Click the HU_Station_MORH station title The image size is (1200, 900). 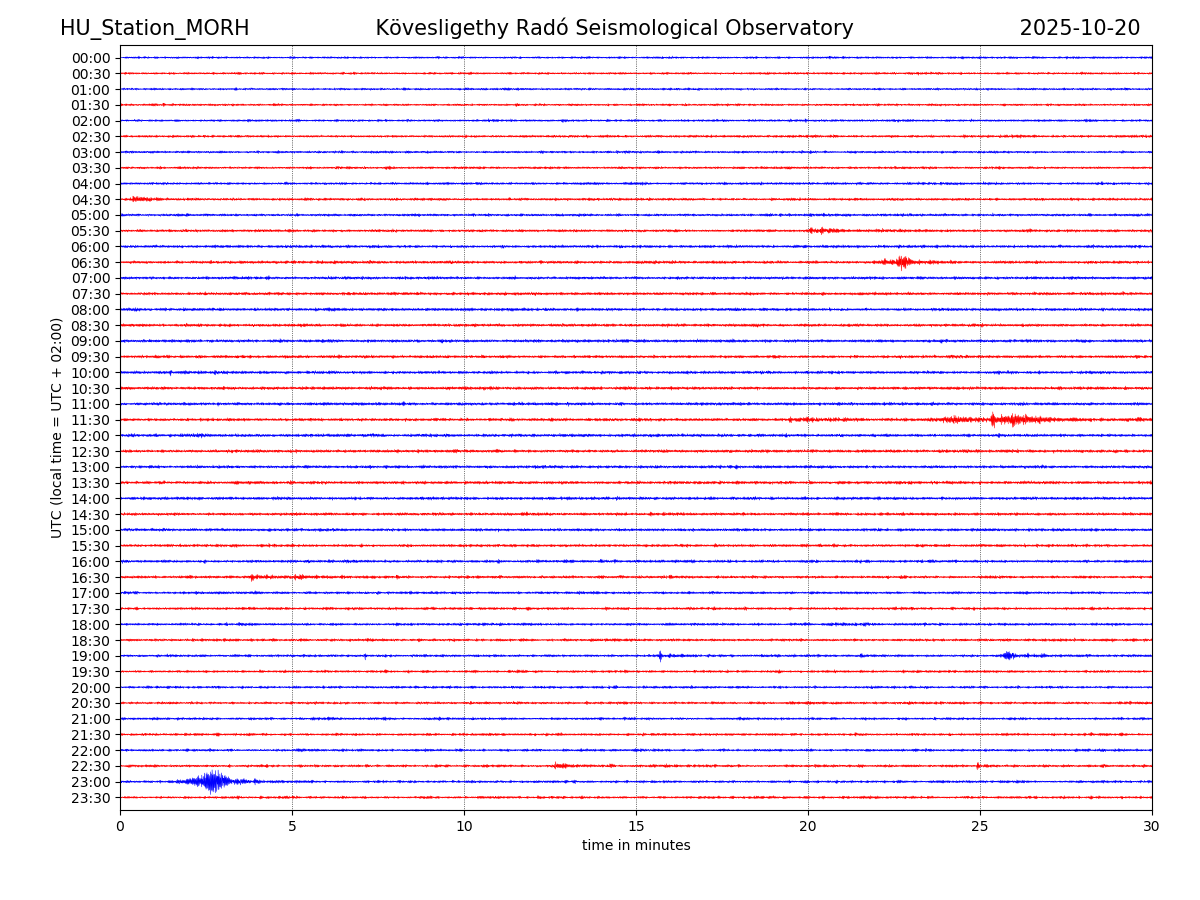click(x=154, y=28)
